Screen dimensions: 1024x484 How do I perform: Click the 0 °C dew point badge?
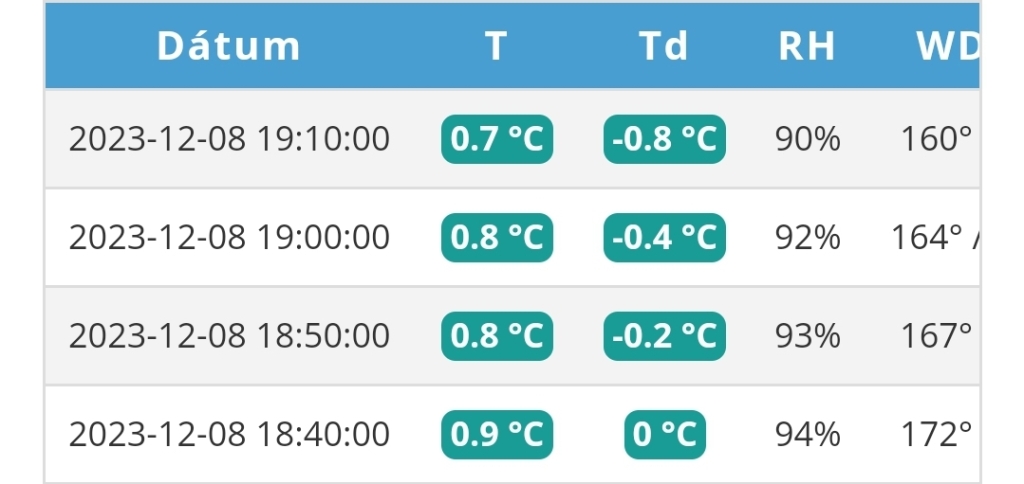pos(665,435)
